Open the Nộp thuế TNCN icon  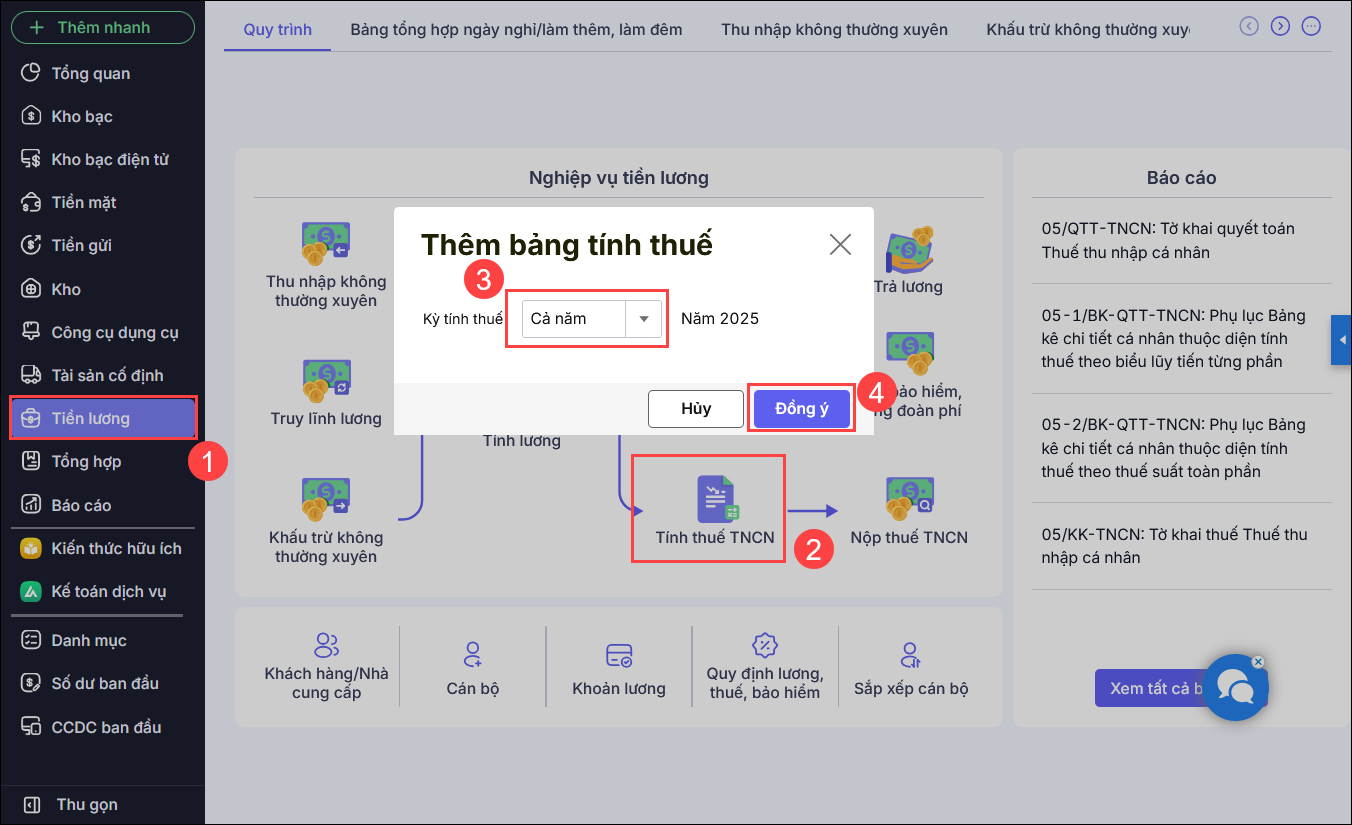pos(910,499)
